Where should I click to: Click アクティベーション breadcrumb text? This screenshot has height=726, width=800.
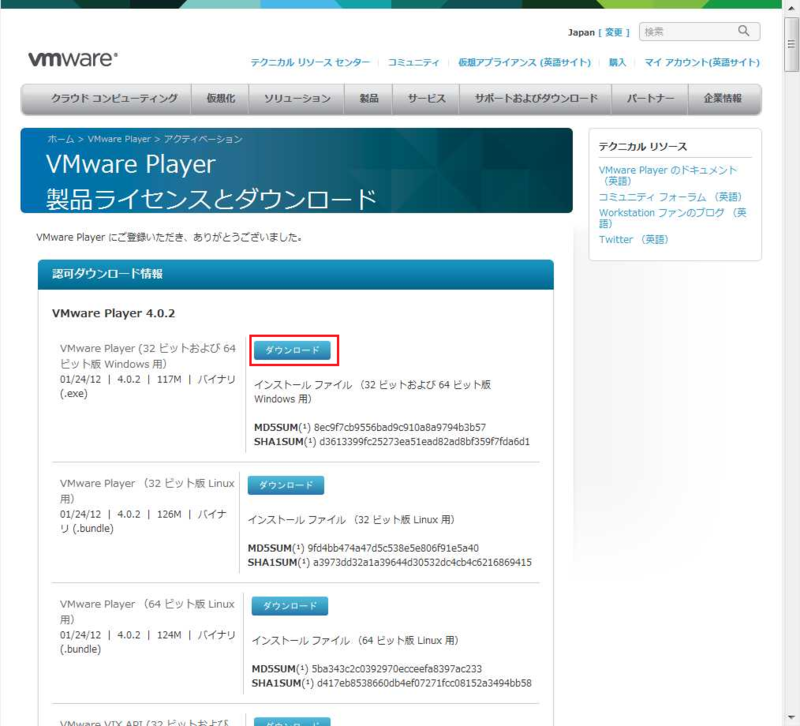point(203,139)
